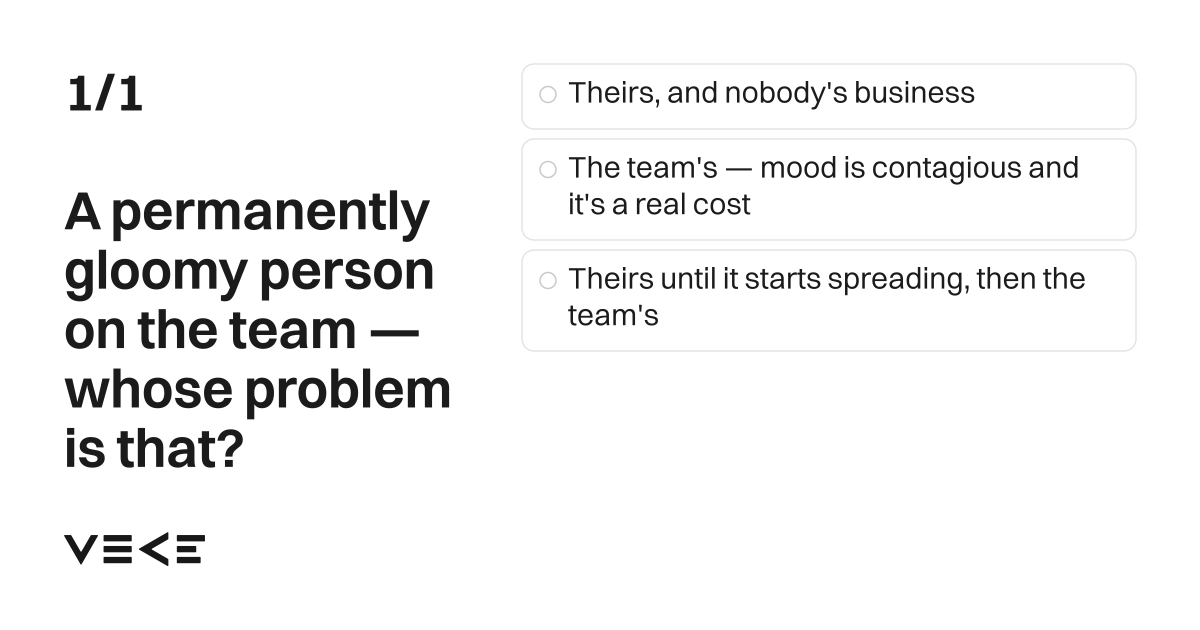Click the "A permanently gloomy person" question heading
Screen dimensions: 1200x630
[258, 330]
